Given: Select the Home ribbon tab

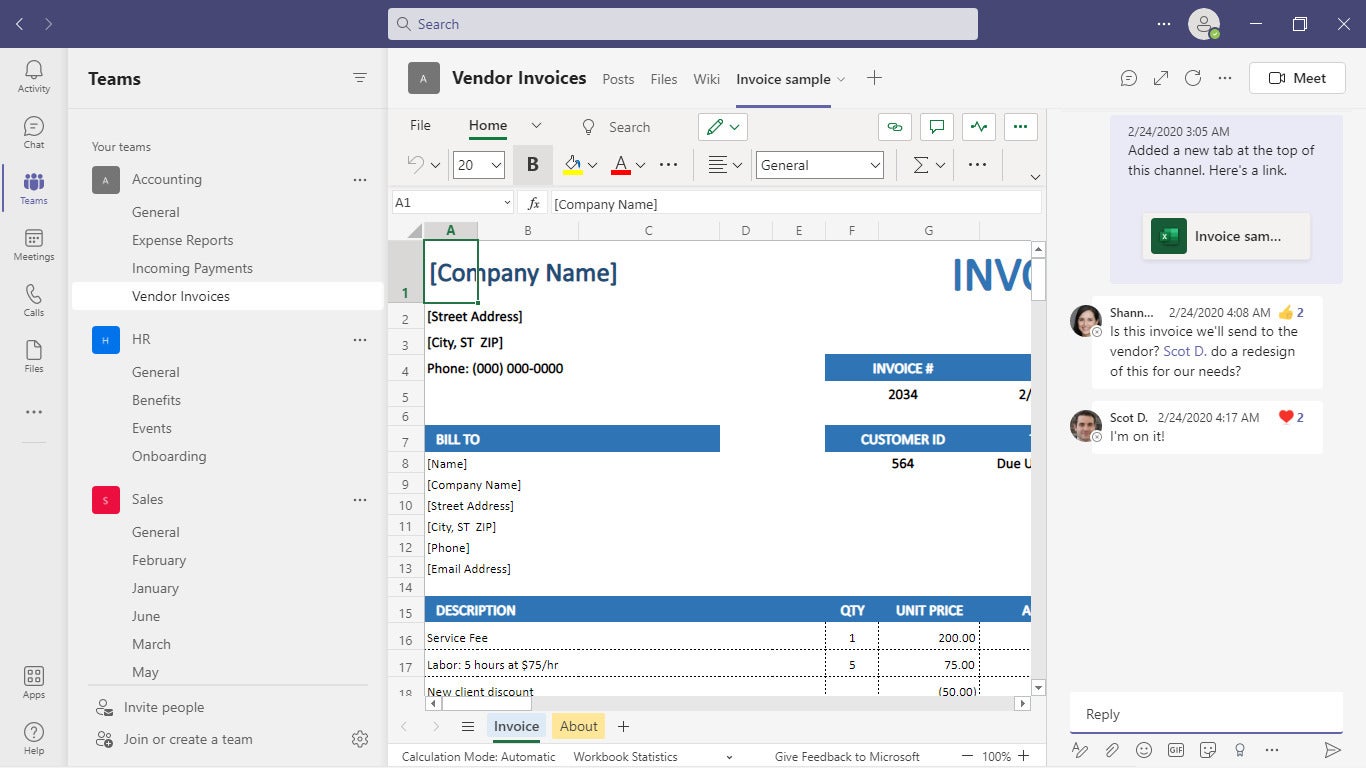Looking at the screenshot, I should click(488, 126).
